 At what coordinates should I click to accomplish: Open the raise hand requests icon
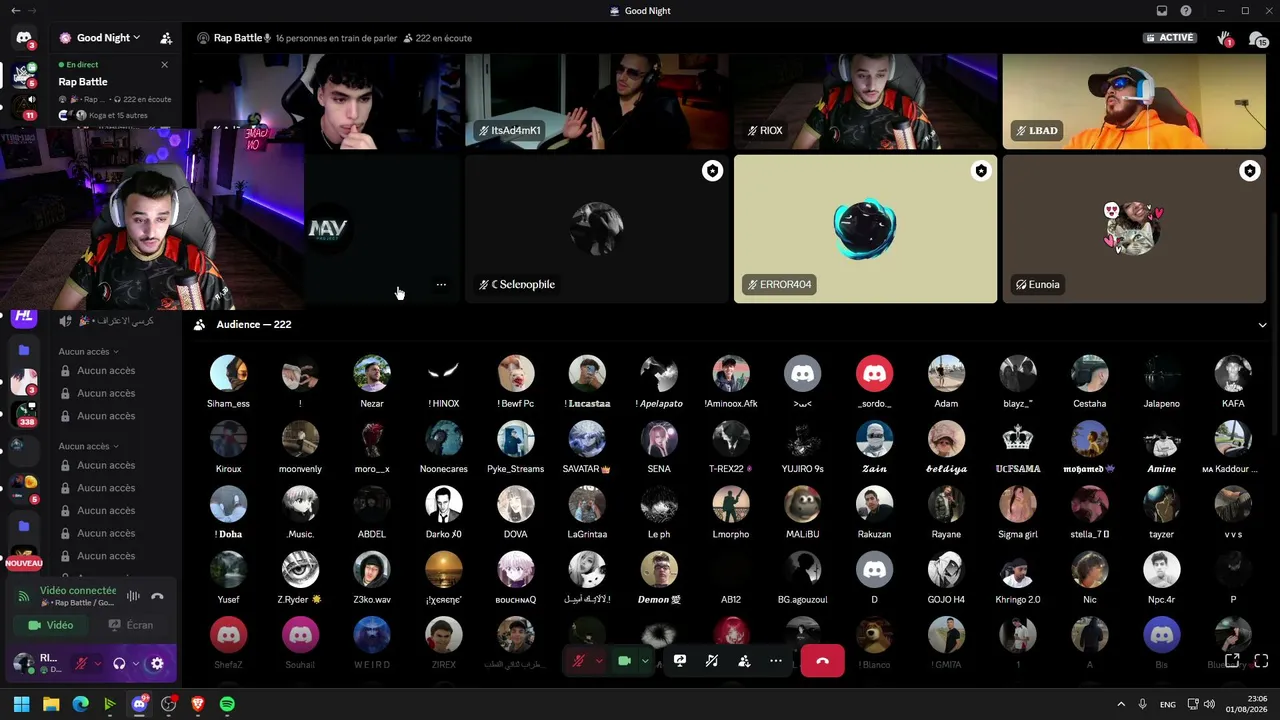(x=1225, y=38)
